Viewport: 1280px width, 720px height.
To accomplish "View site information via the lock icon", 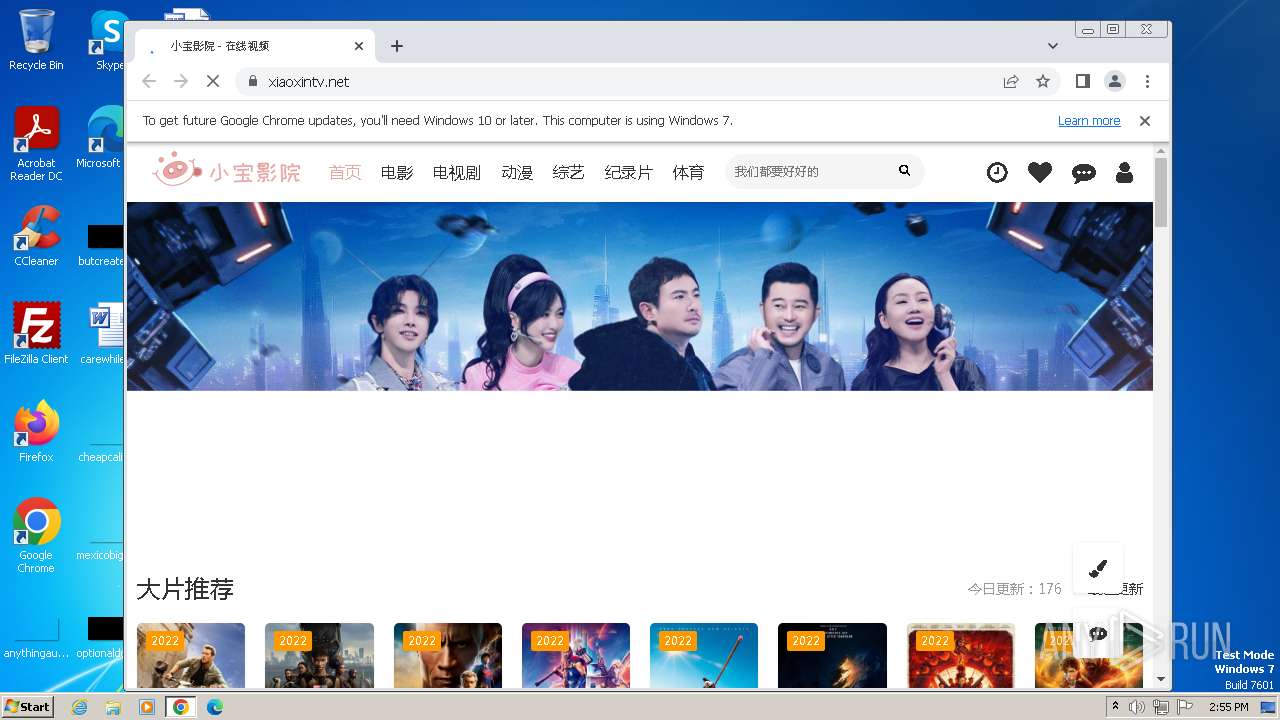I will (x=252, y=81).
